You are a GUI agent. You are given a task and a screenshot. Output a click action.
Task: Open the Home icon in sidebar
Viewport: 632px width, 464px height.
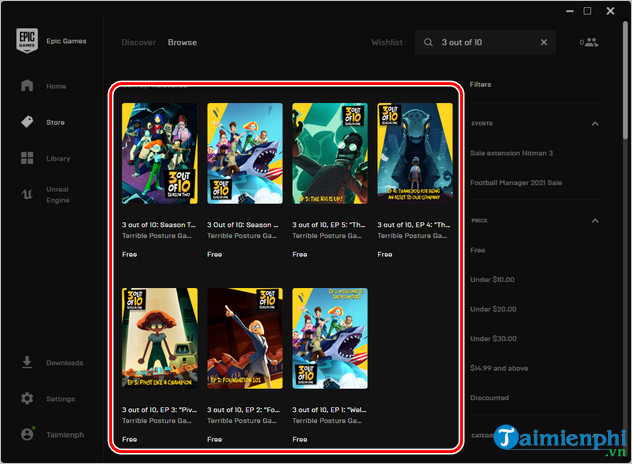tap(27, 85)
